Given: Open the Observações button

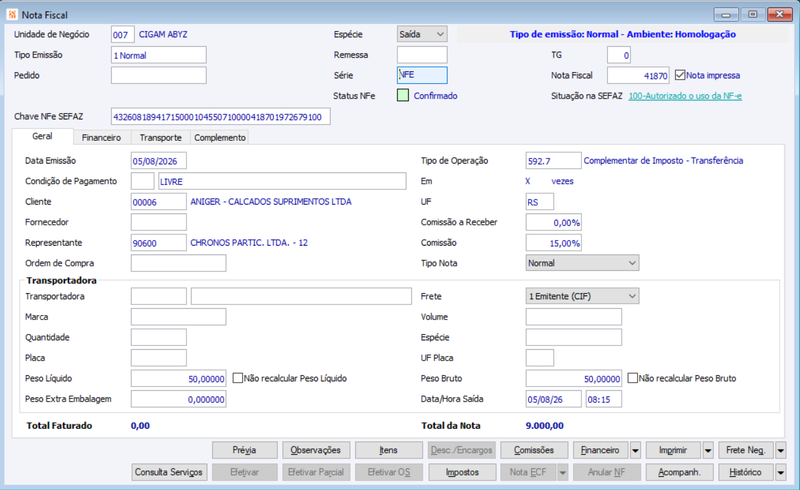Looking at the screenshot, I should (316, 450).
